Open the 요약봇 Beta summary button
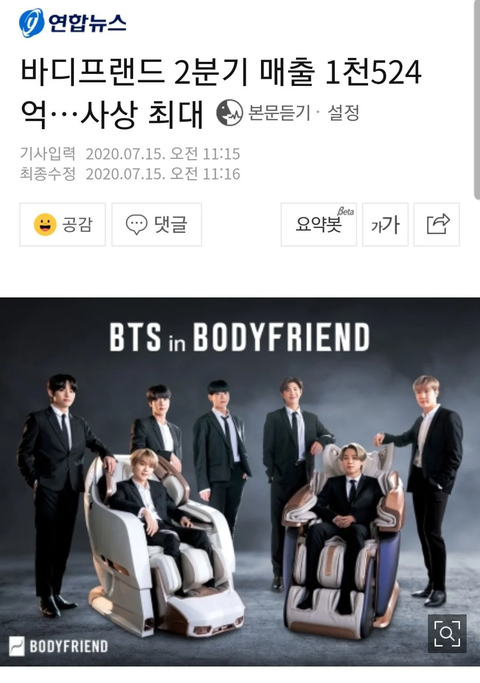 pos(318,224)
